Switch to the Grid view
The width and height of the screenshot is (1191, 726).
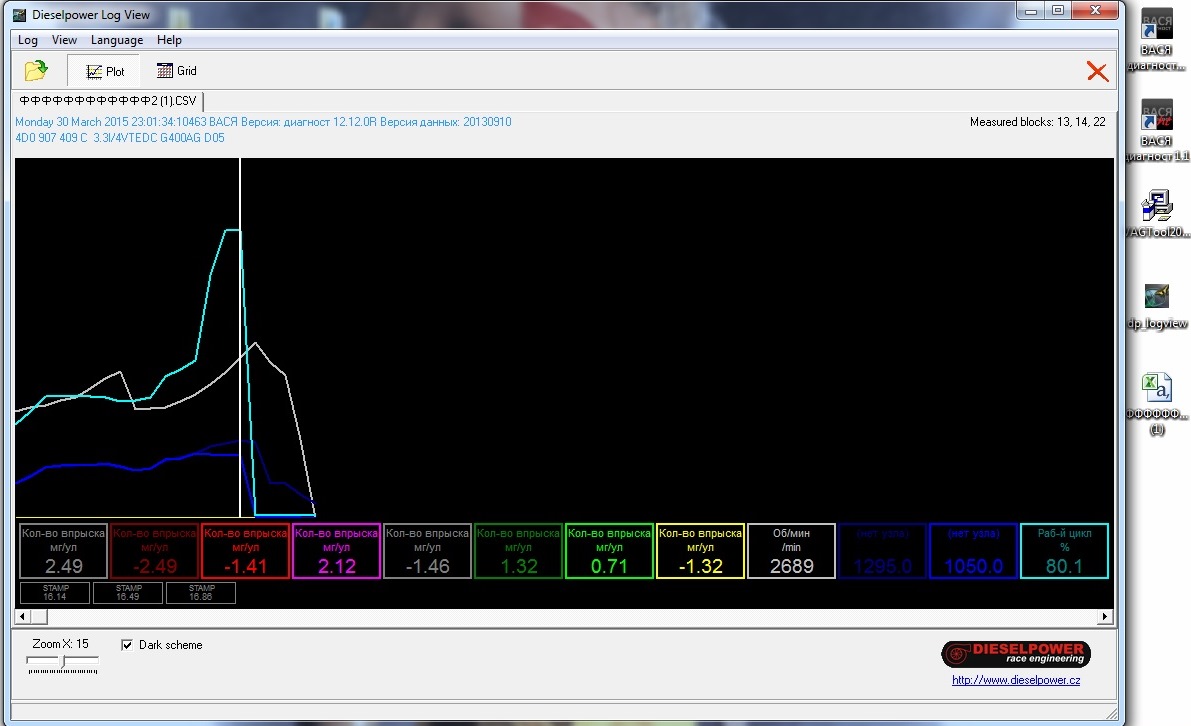(x=177, y=71)
